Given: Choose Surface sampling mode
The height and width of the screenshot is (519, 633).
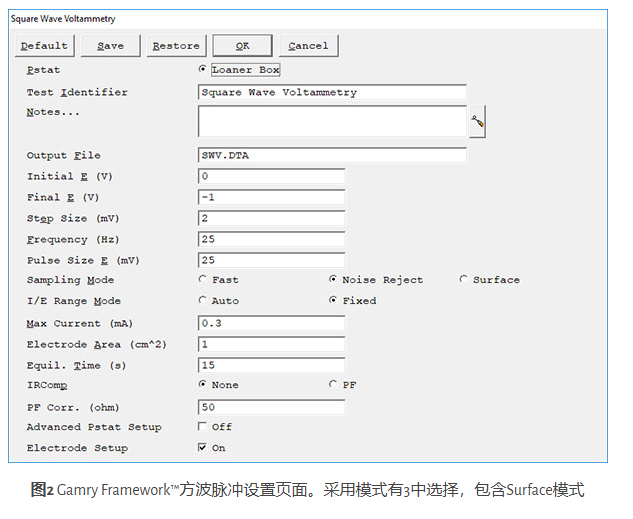Looking at the screenshot, I should (x=463, y=279).
